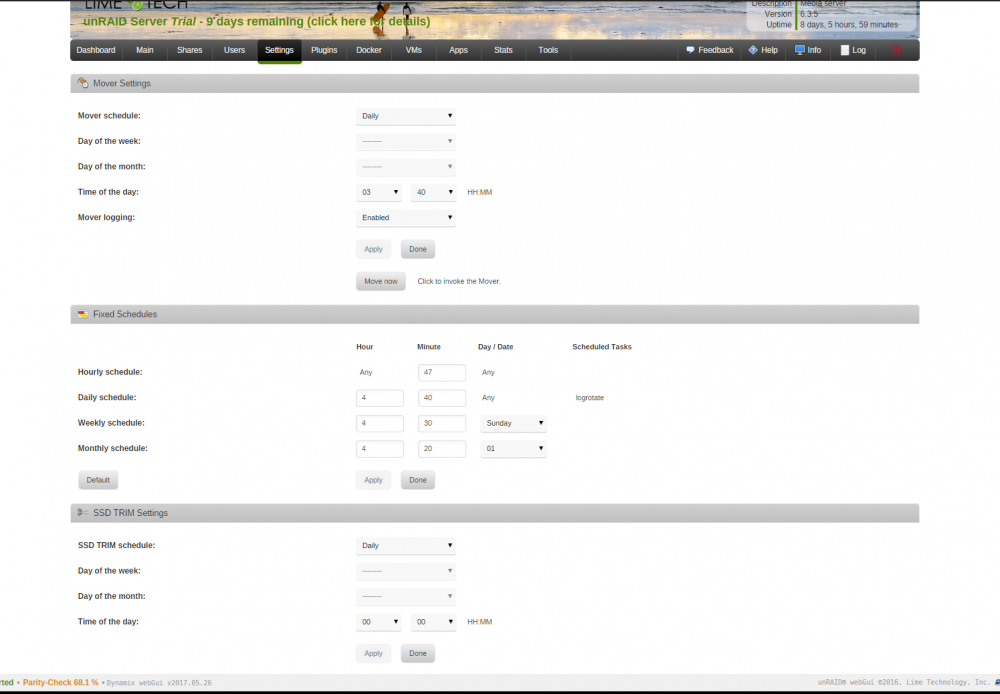The image size is (1000, 694).
Task: Open the Docker tab
Action: coord(369,50)
